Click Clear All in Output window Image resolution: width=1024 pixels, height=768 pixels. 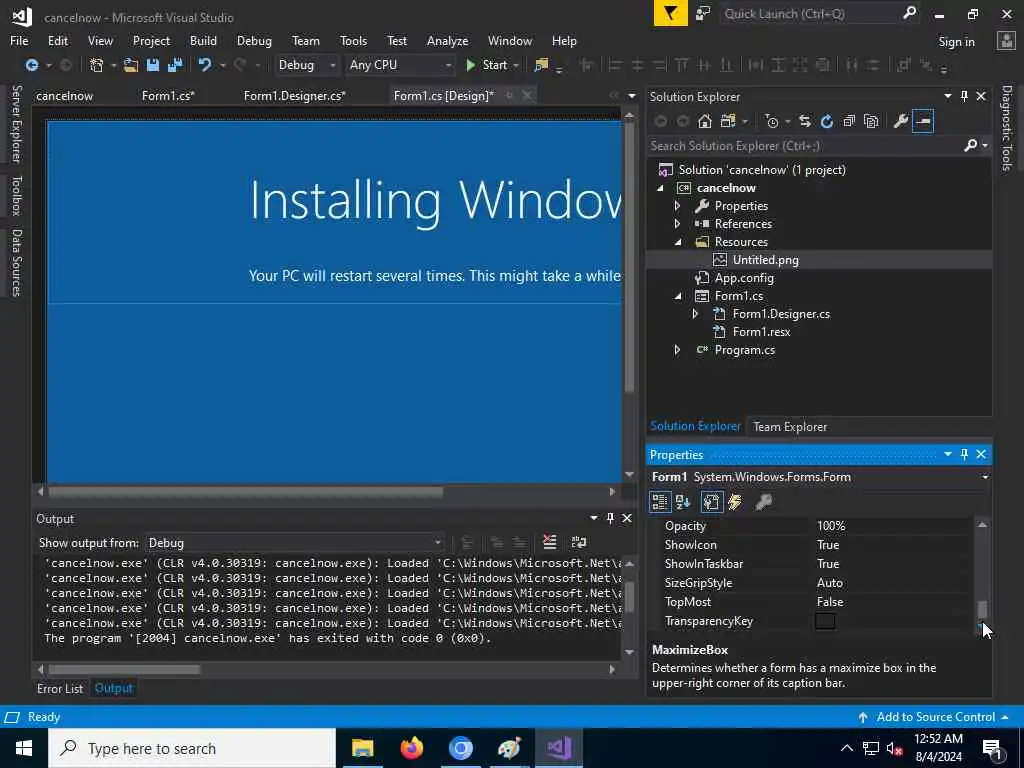[x=550, y=542]
